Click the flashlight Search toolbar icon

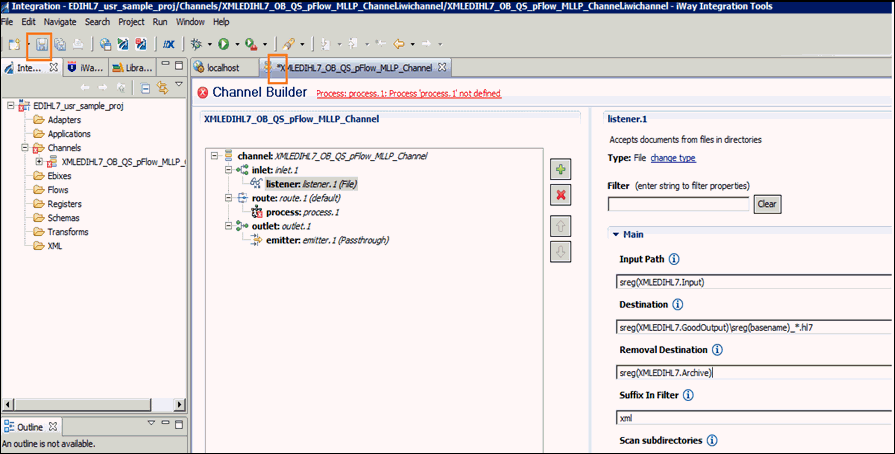point(289,44)
